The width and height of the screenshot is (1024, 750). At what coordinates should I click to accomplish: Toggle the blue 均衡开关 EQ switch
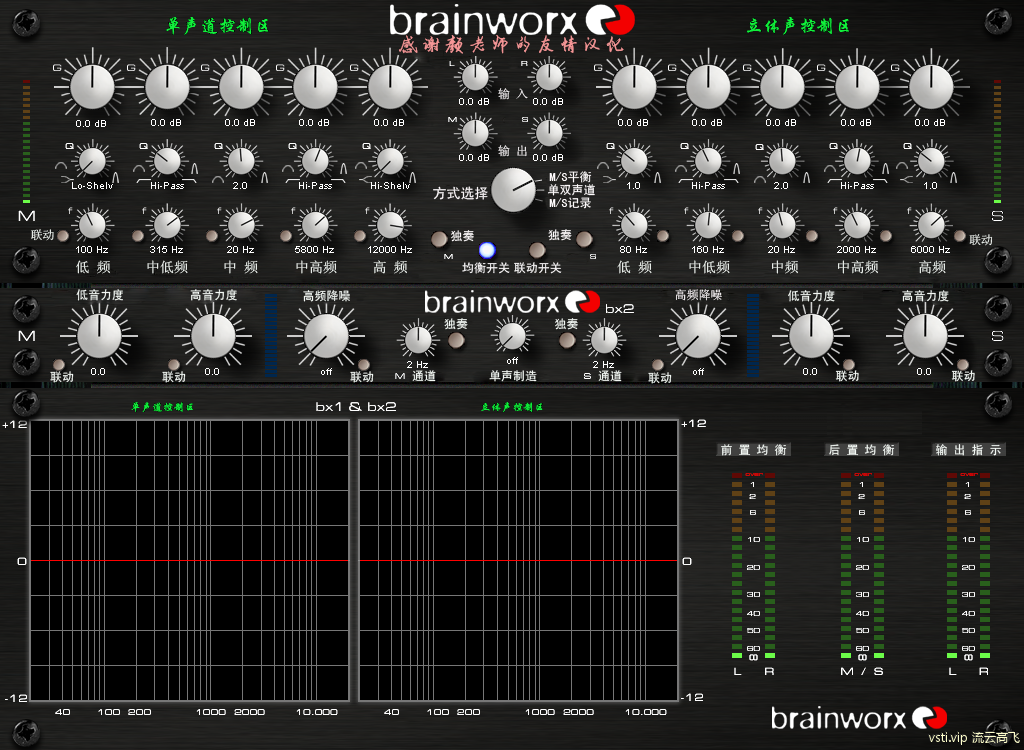pos(487,250)
